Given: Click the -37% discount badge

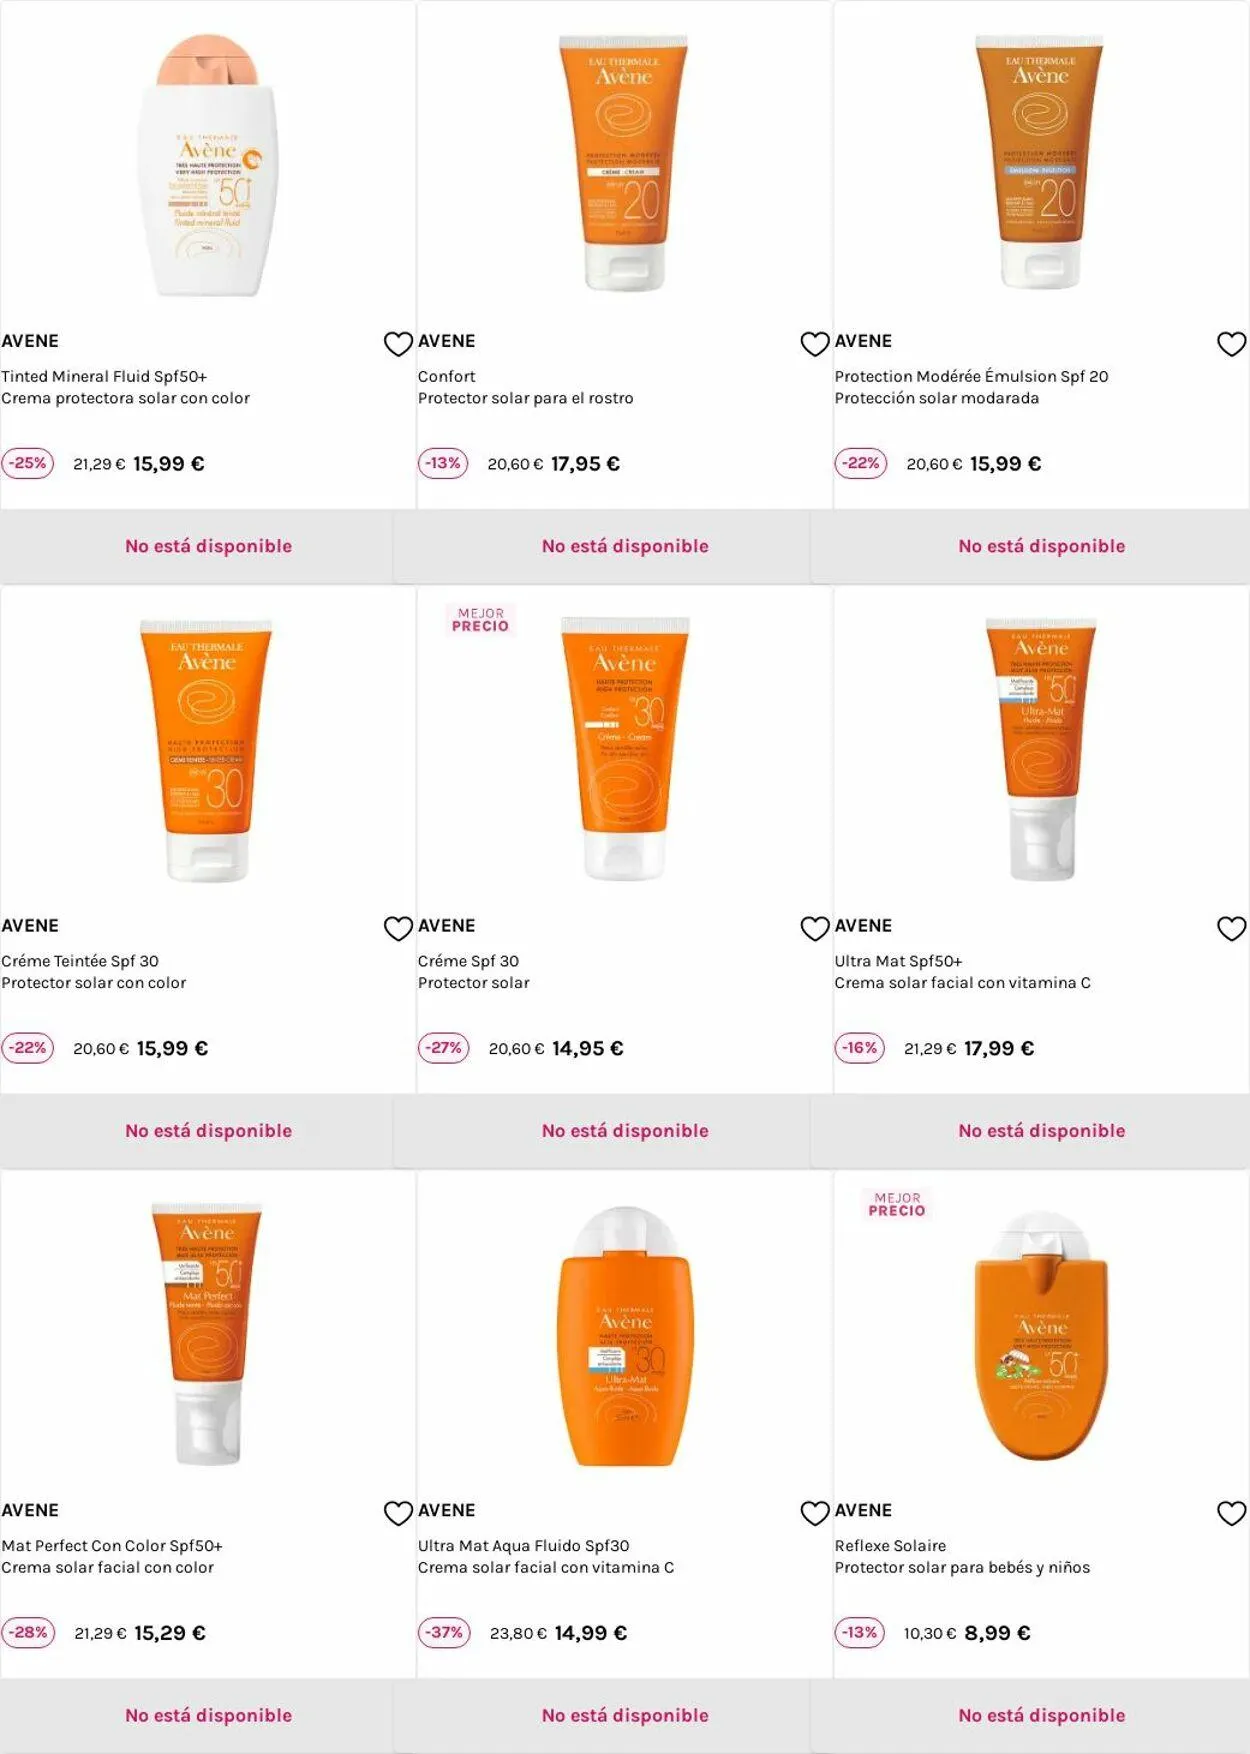Looking at the screenshot, I should 444,1633.
